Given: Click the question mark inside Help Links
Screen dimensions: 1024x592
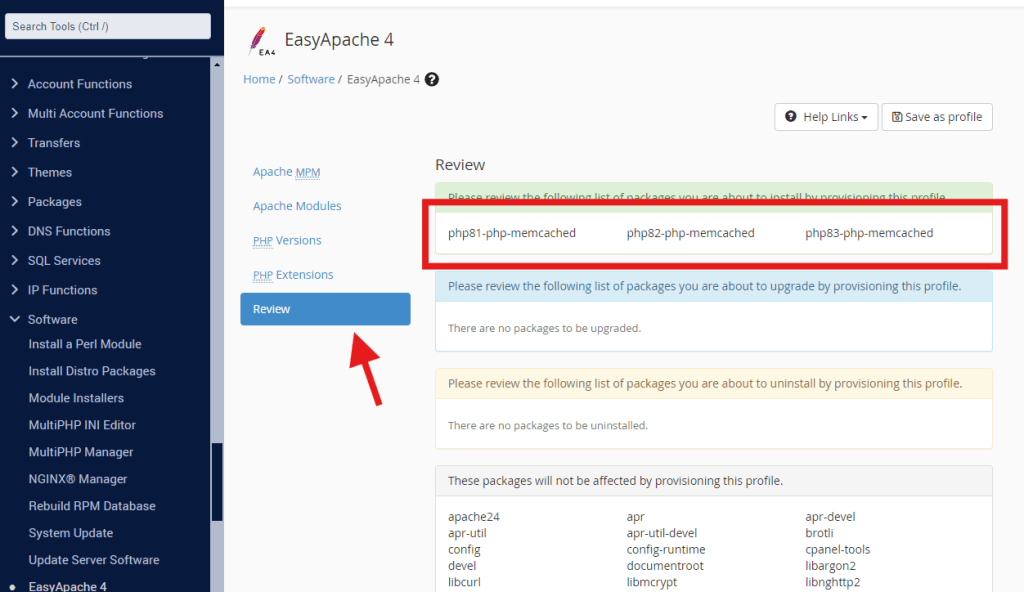Looking at the screenshot, I should point(791,117).
